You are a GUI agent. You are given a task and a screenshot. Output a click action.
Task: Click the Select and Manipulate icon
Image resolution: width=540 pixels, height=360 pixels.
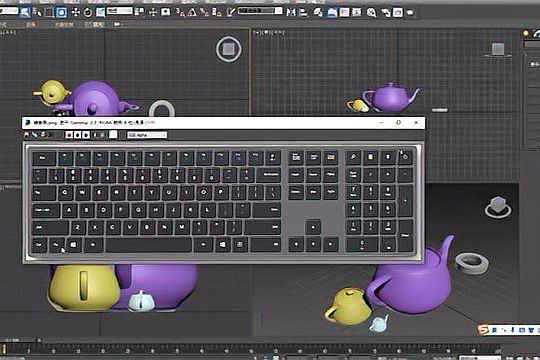[x=153, y=12]
